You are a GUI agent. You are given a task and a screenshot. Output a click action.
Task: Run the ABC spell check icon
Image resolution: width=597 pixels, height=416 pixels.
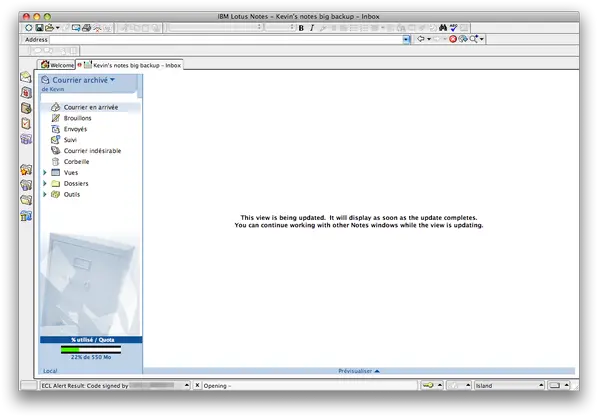(453, 28)
